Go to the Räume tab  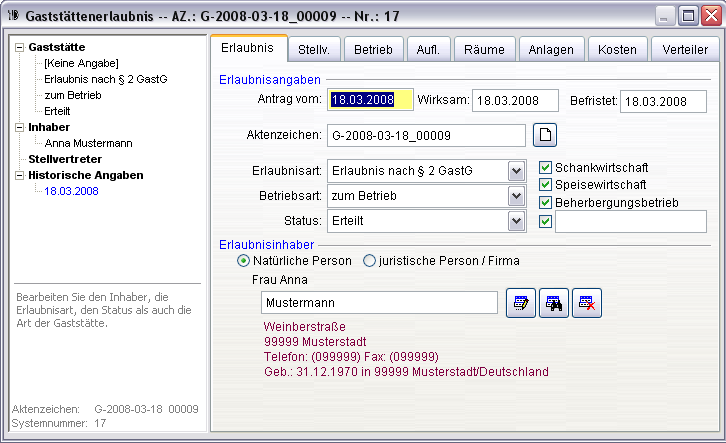click(x=484, y=49)
